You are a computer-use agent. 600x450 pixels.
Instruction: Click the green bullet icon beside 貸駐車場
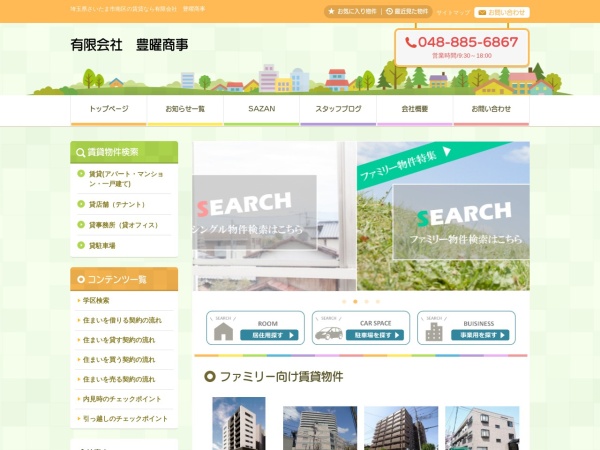pyautogui.click(x=81, y=245)
